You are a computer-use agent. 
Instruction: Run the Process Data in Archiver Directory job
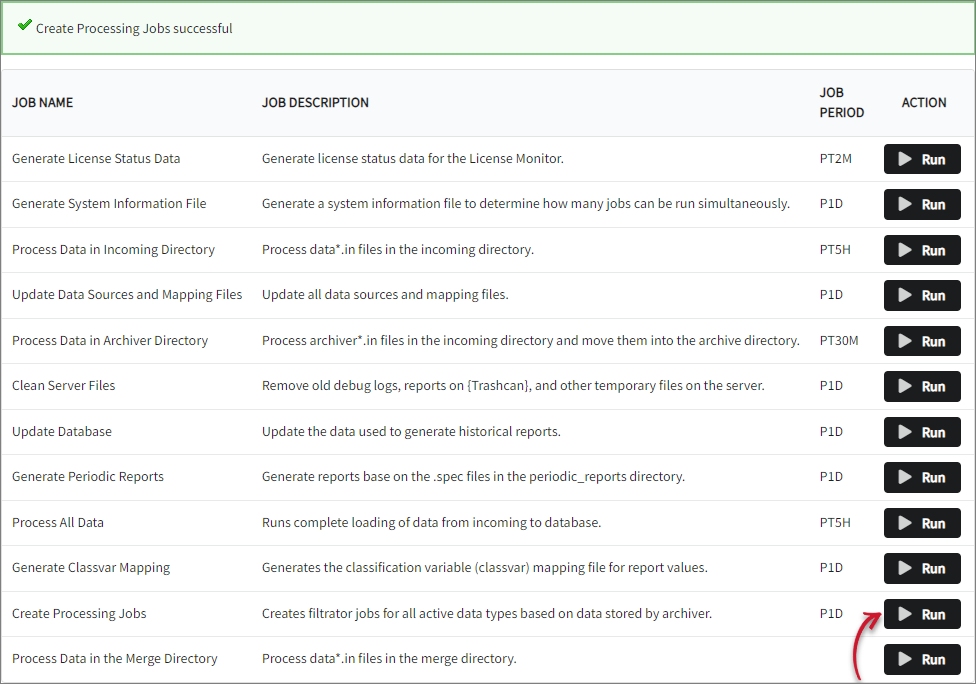[921, 340]
